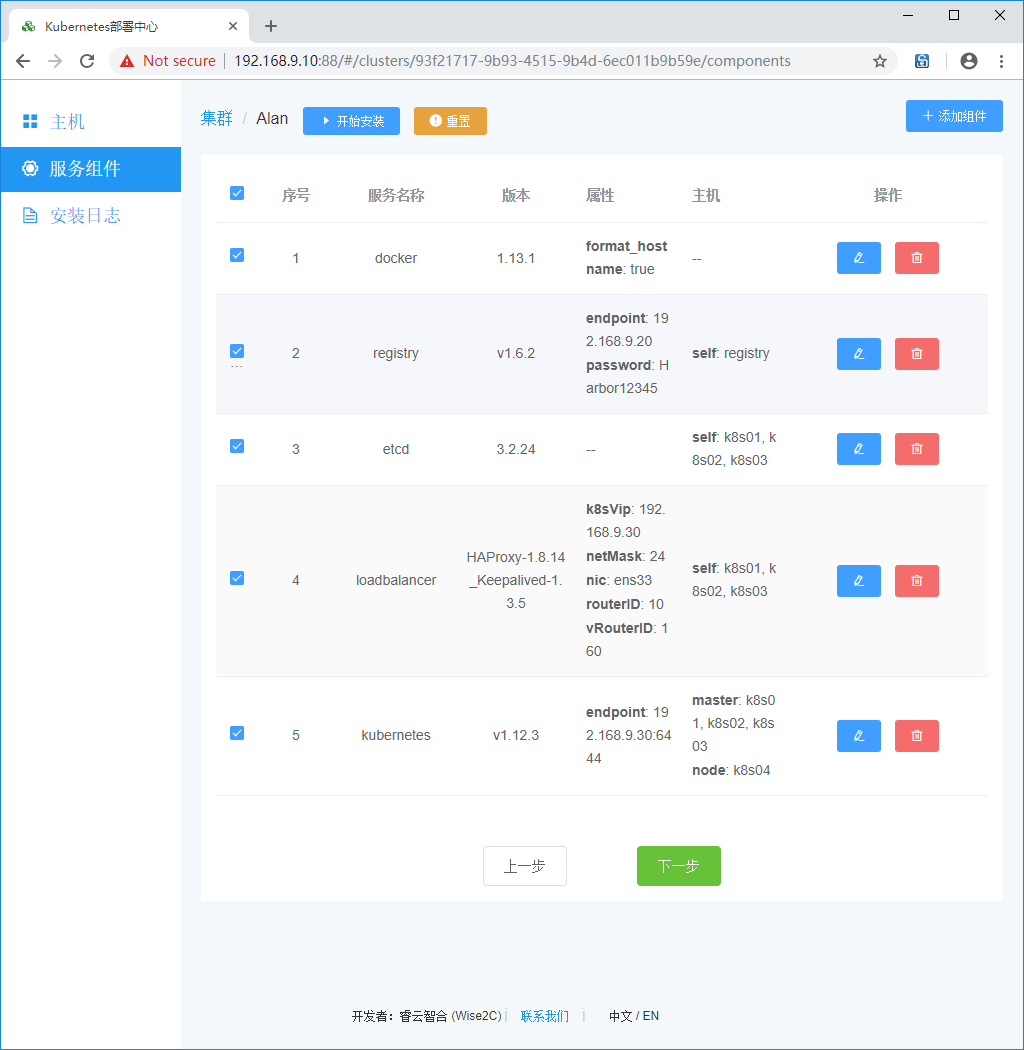
Task: Close the Kubernetes部署中心 tab
Action: coord(233,26)
